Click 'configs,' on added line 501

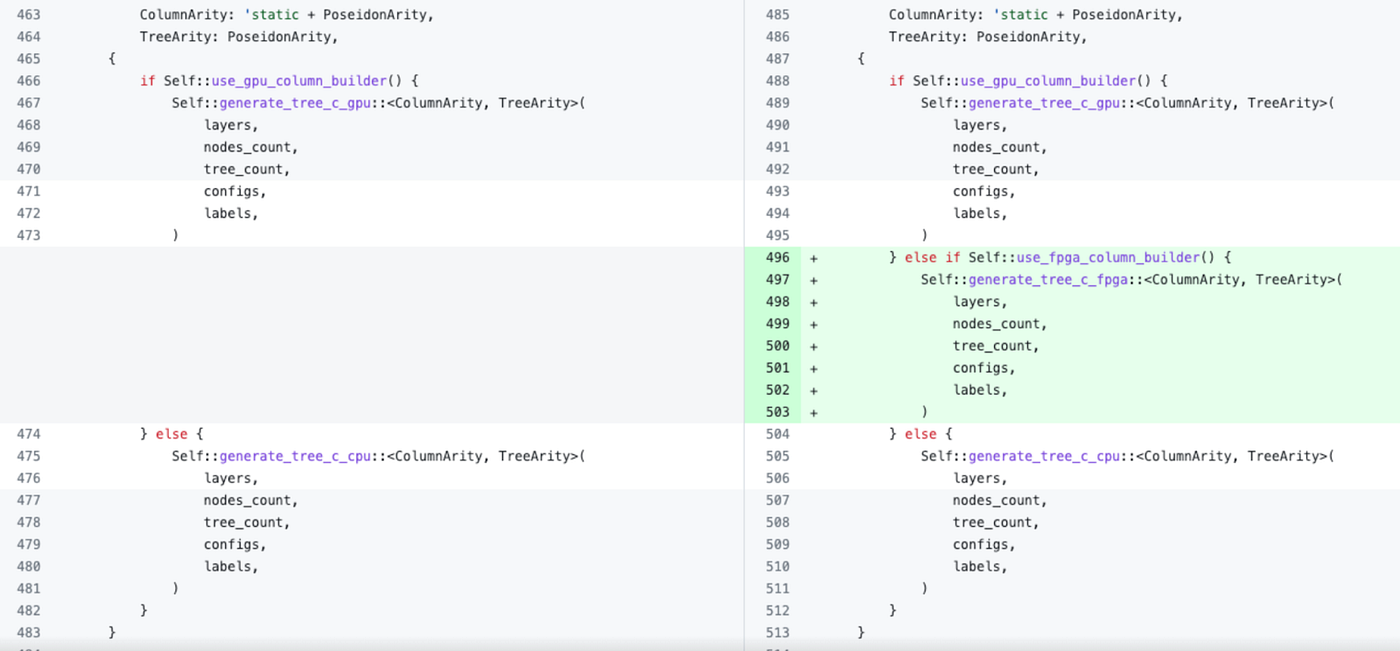(x=984, y=368)
